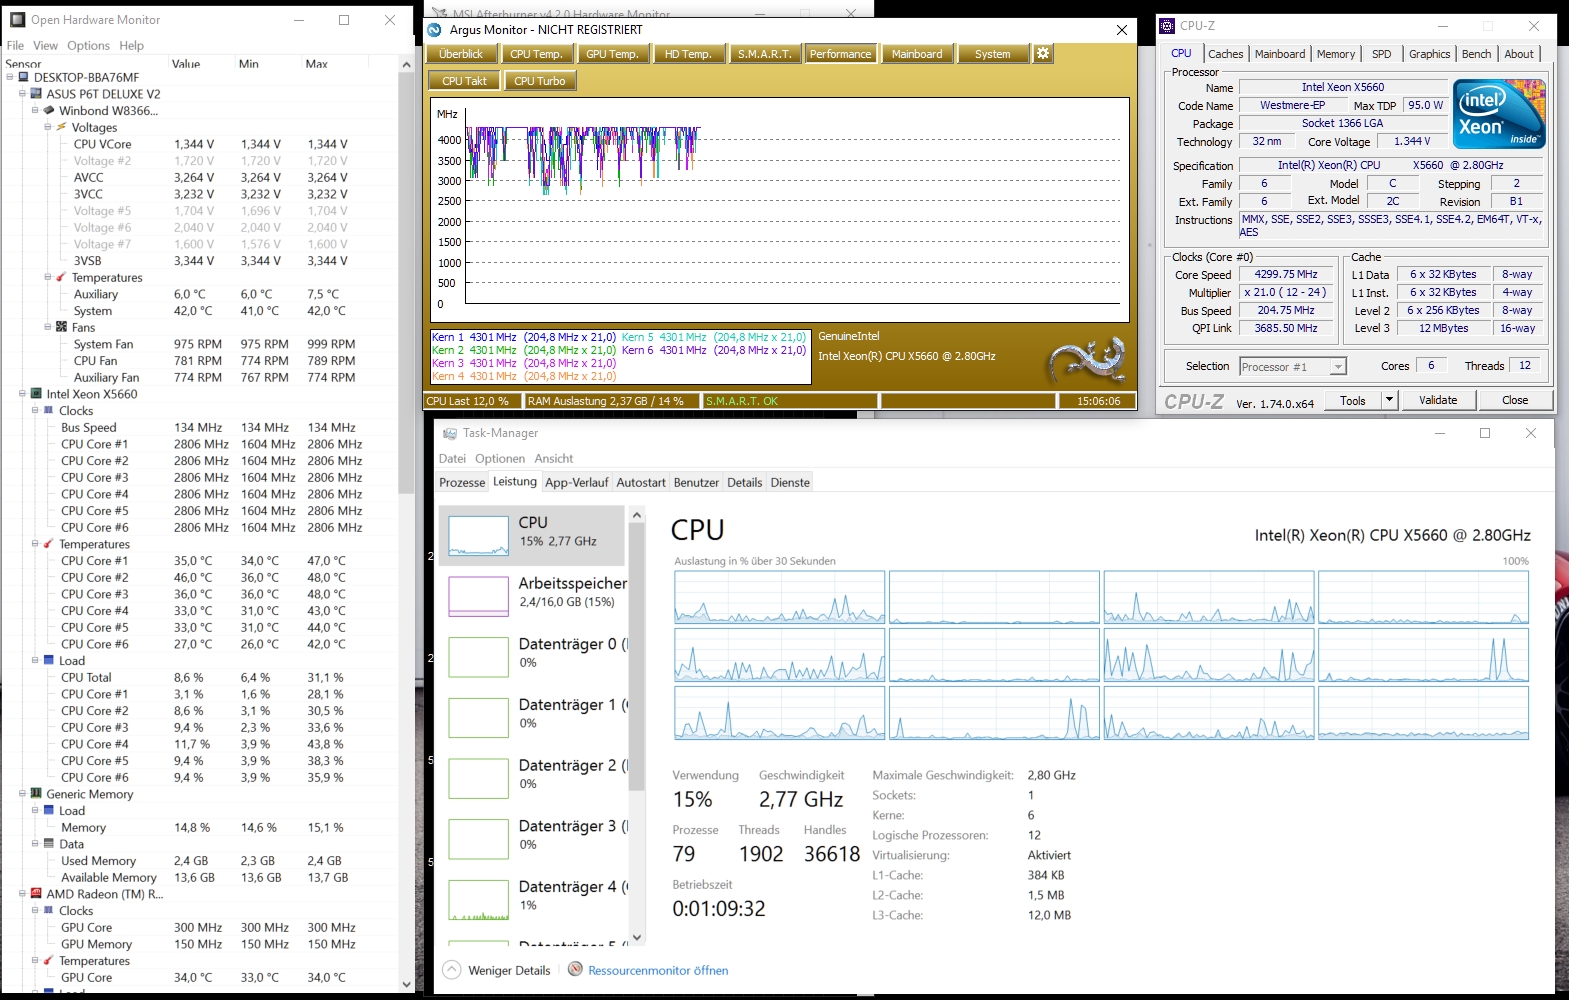Select the CPU Takt sub-tab in Argus Monitor

(x=465, y=81)
